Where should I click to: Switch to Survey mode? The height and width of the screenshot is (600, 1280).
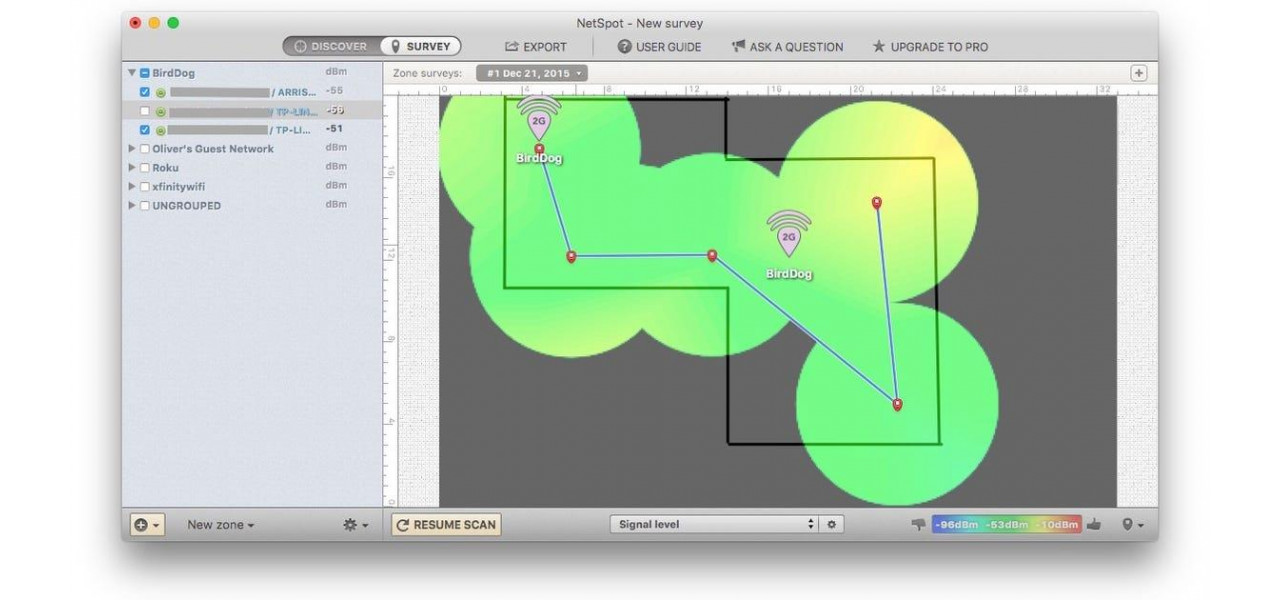click(x=420, y=46)
